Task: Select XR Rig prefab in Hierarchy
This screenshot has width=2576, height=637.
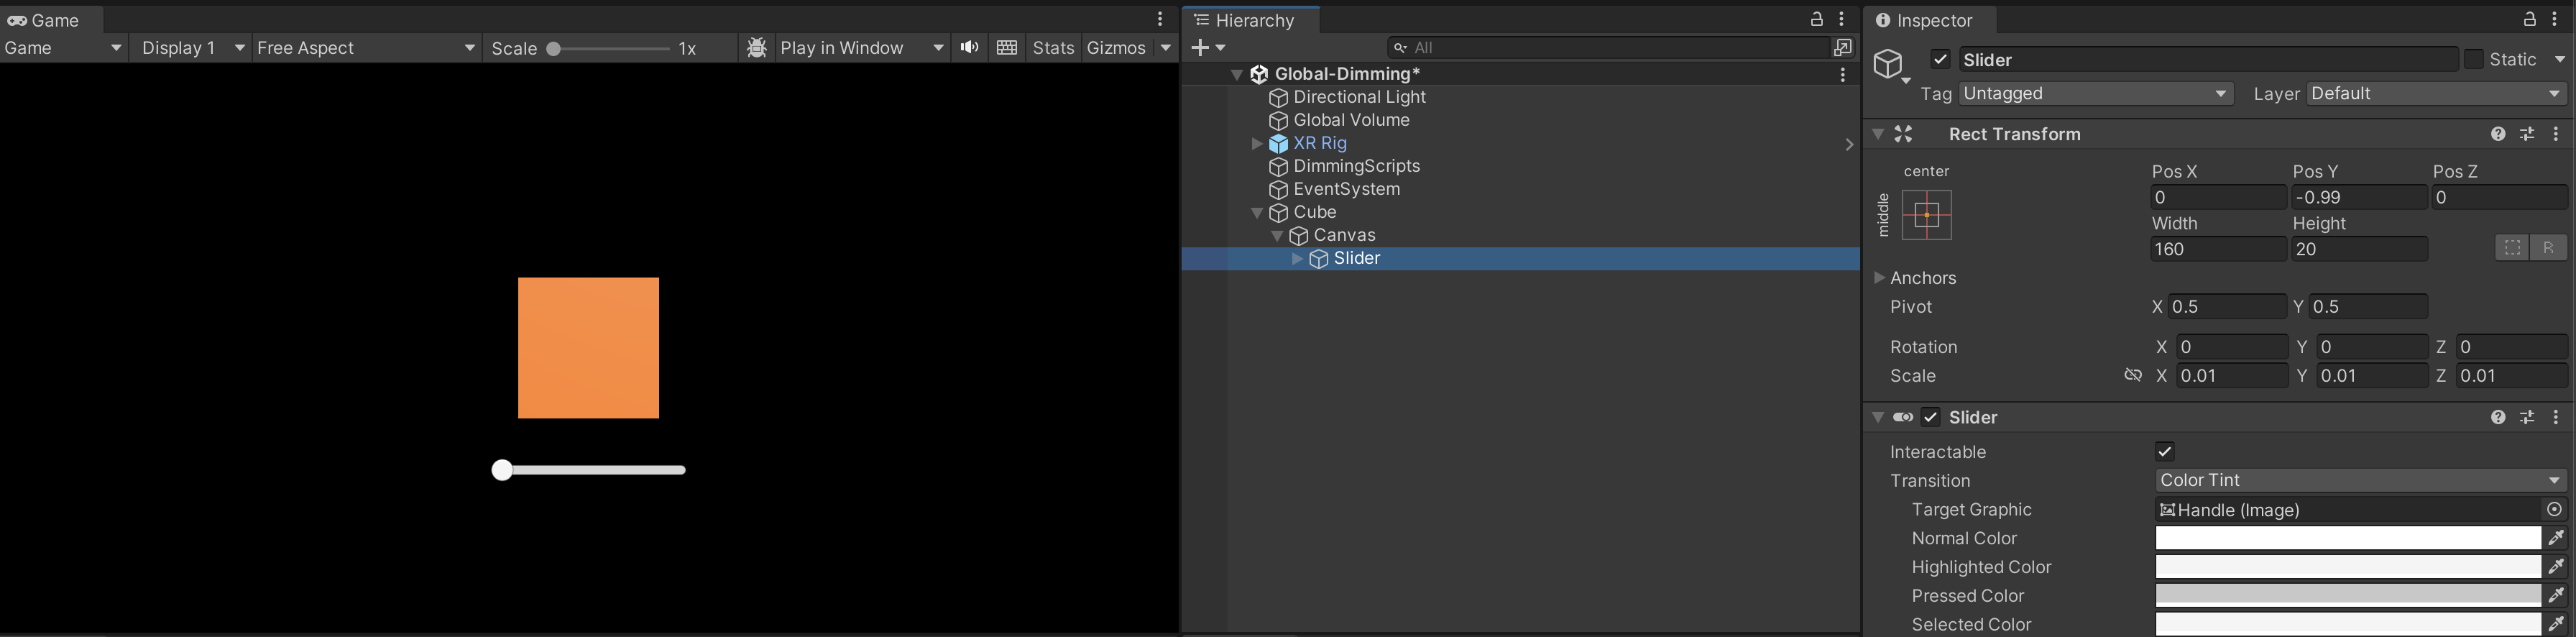Action: point(1319,143)
